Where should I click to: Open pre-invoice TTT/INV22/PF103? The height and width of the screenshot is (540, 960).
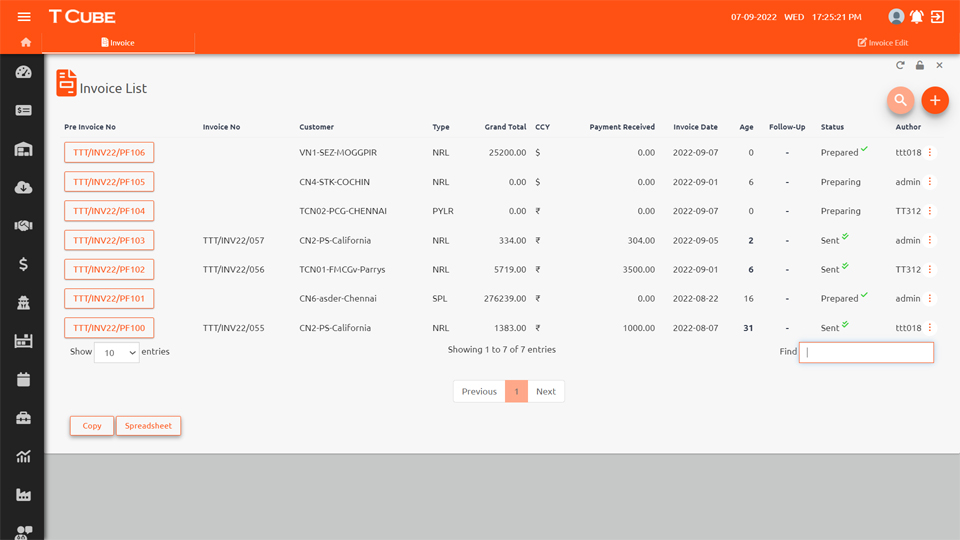pos(109,240)
